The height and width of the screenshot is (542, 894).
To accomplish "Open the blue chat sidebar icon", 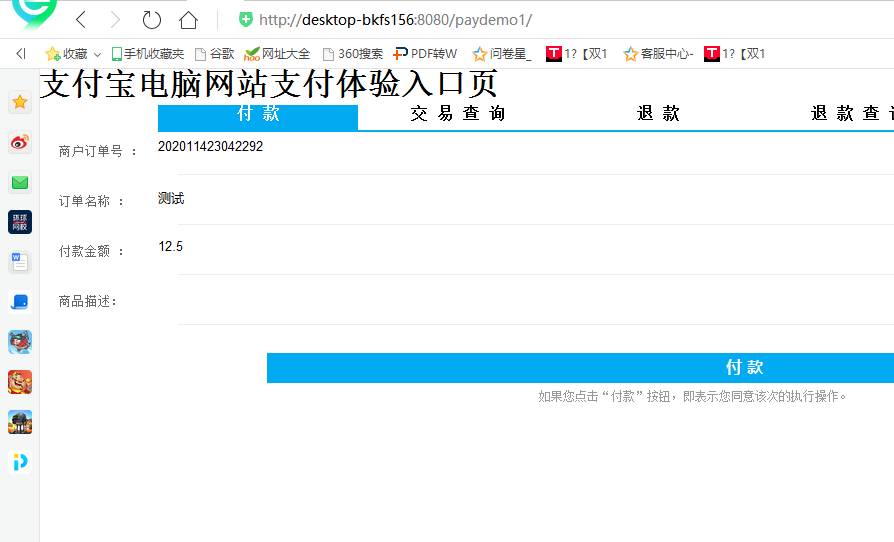I will coord(20,302).
